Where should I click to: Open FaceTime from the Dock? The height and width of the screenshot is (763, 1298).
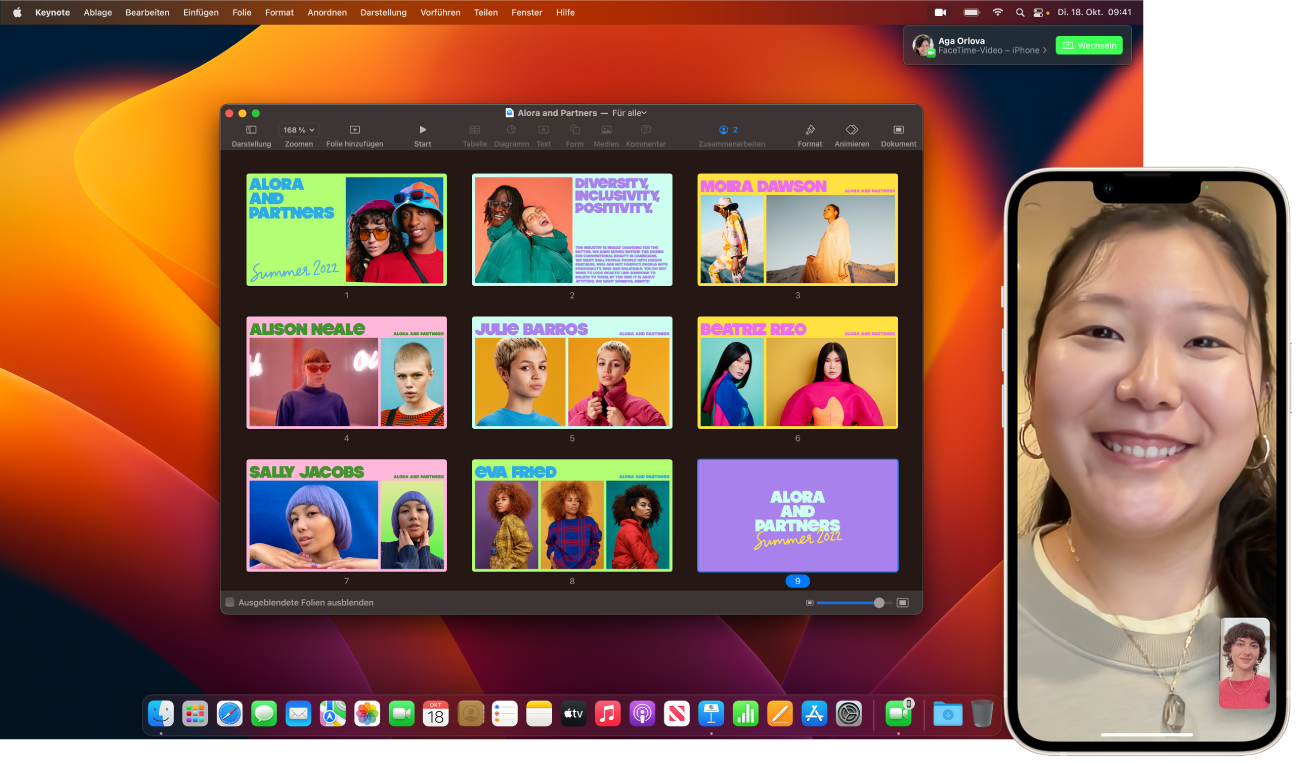401,713
